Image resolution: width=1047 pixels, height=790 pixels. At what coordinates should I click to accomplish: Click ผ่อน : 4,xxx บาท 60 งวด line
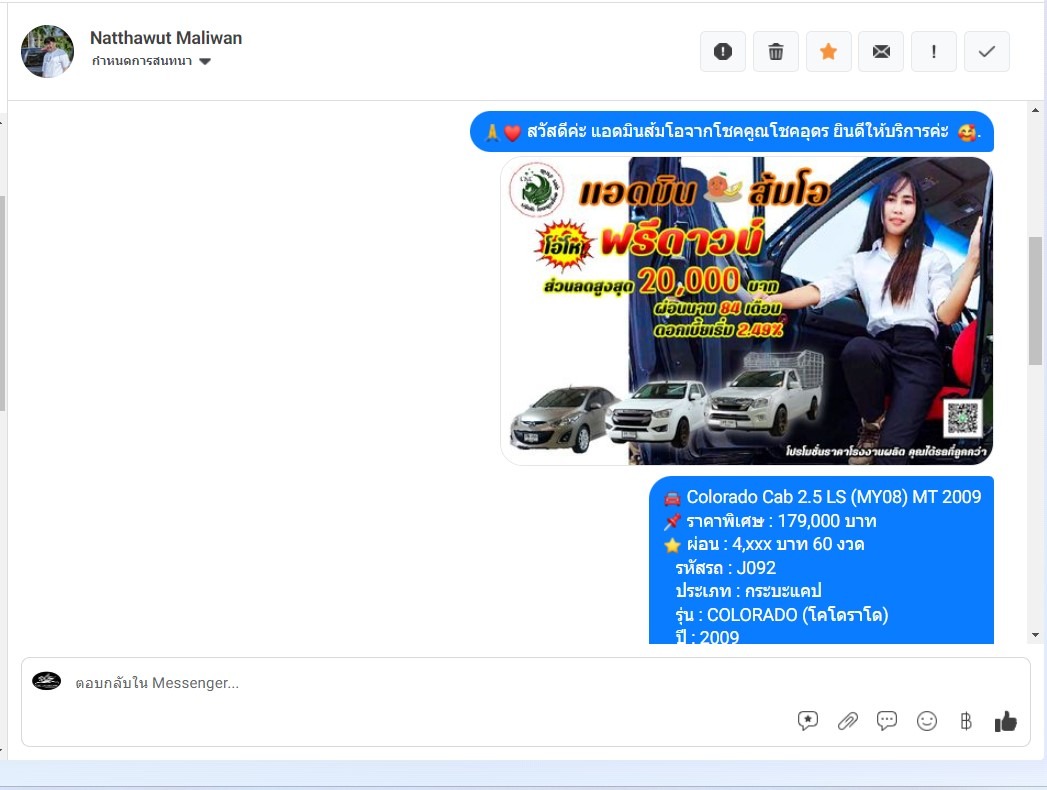775,544
